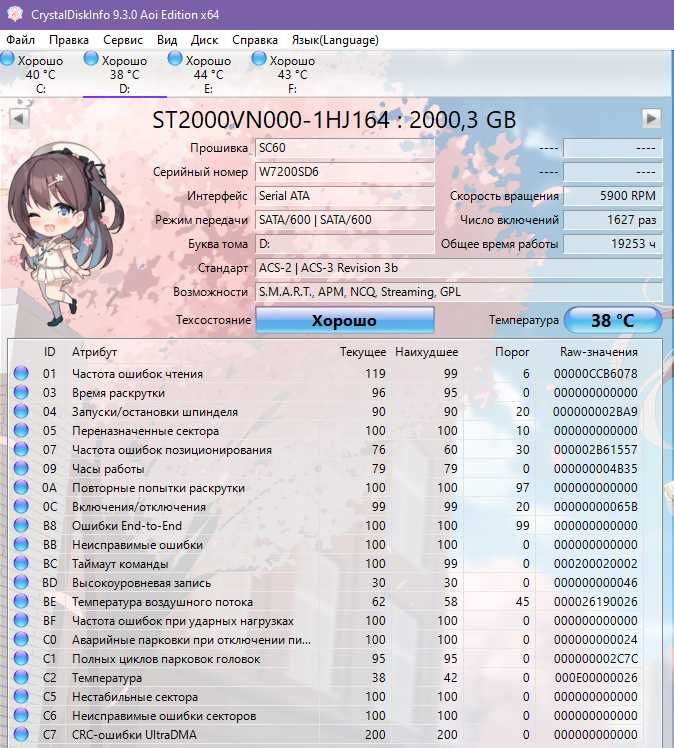Open the Файл menu
The image size is (674, 748).
pyautogui.click(x=21, y=40)
